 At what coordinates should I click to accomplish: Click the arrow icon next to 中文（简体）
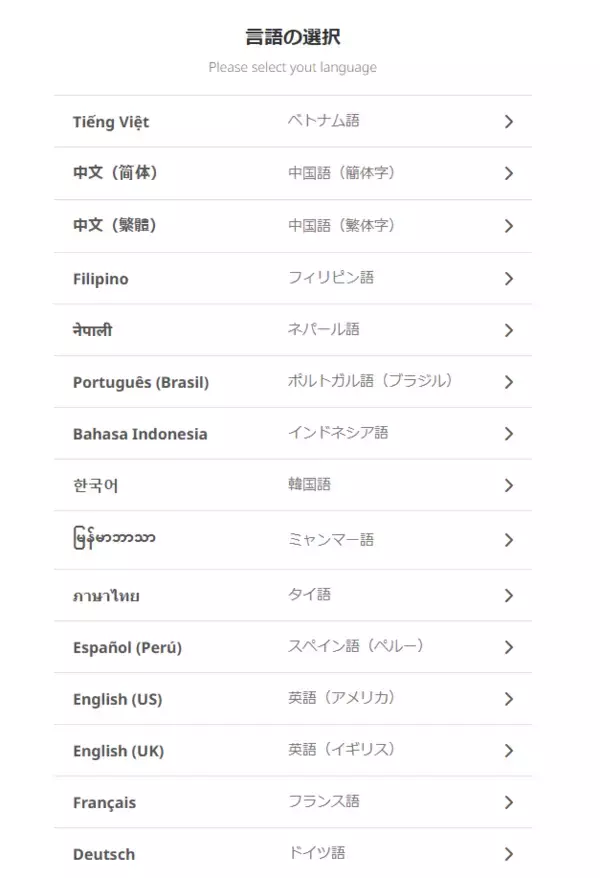pyautogui.click(x=509, y=173)
